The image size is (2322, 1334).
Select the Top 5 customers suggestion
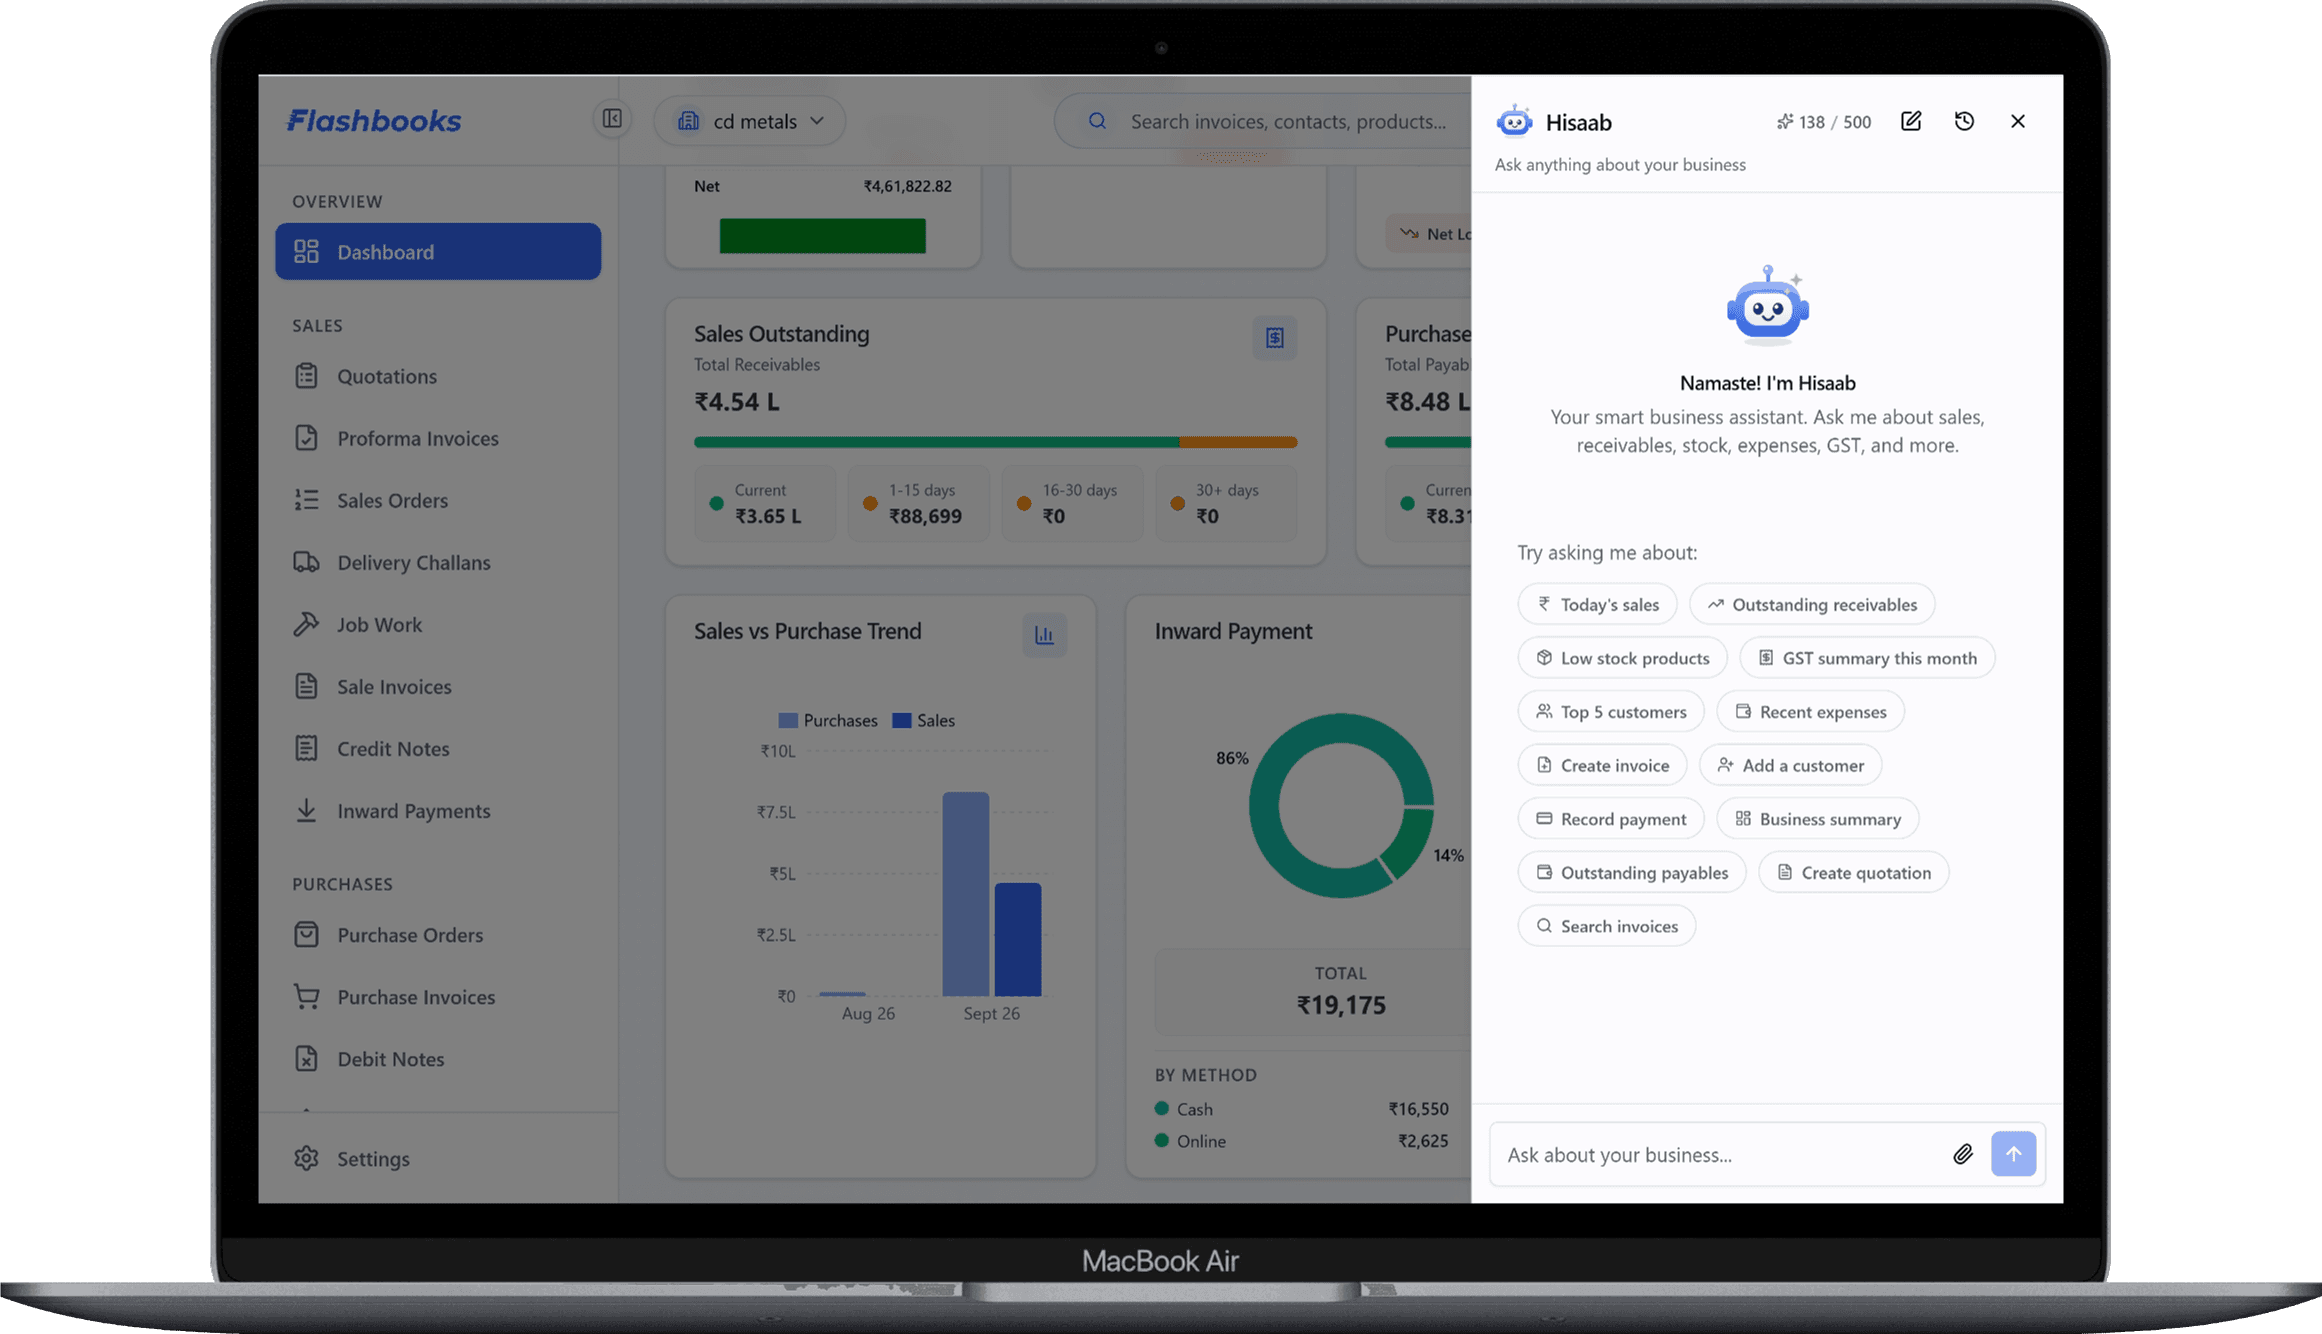point(1611,711)
